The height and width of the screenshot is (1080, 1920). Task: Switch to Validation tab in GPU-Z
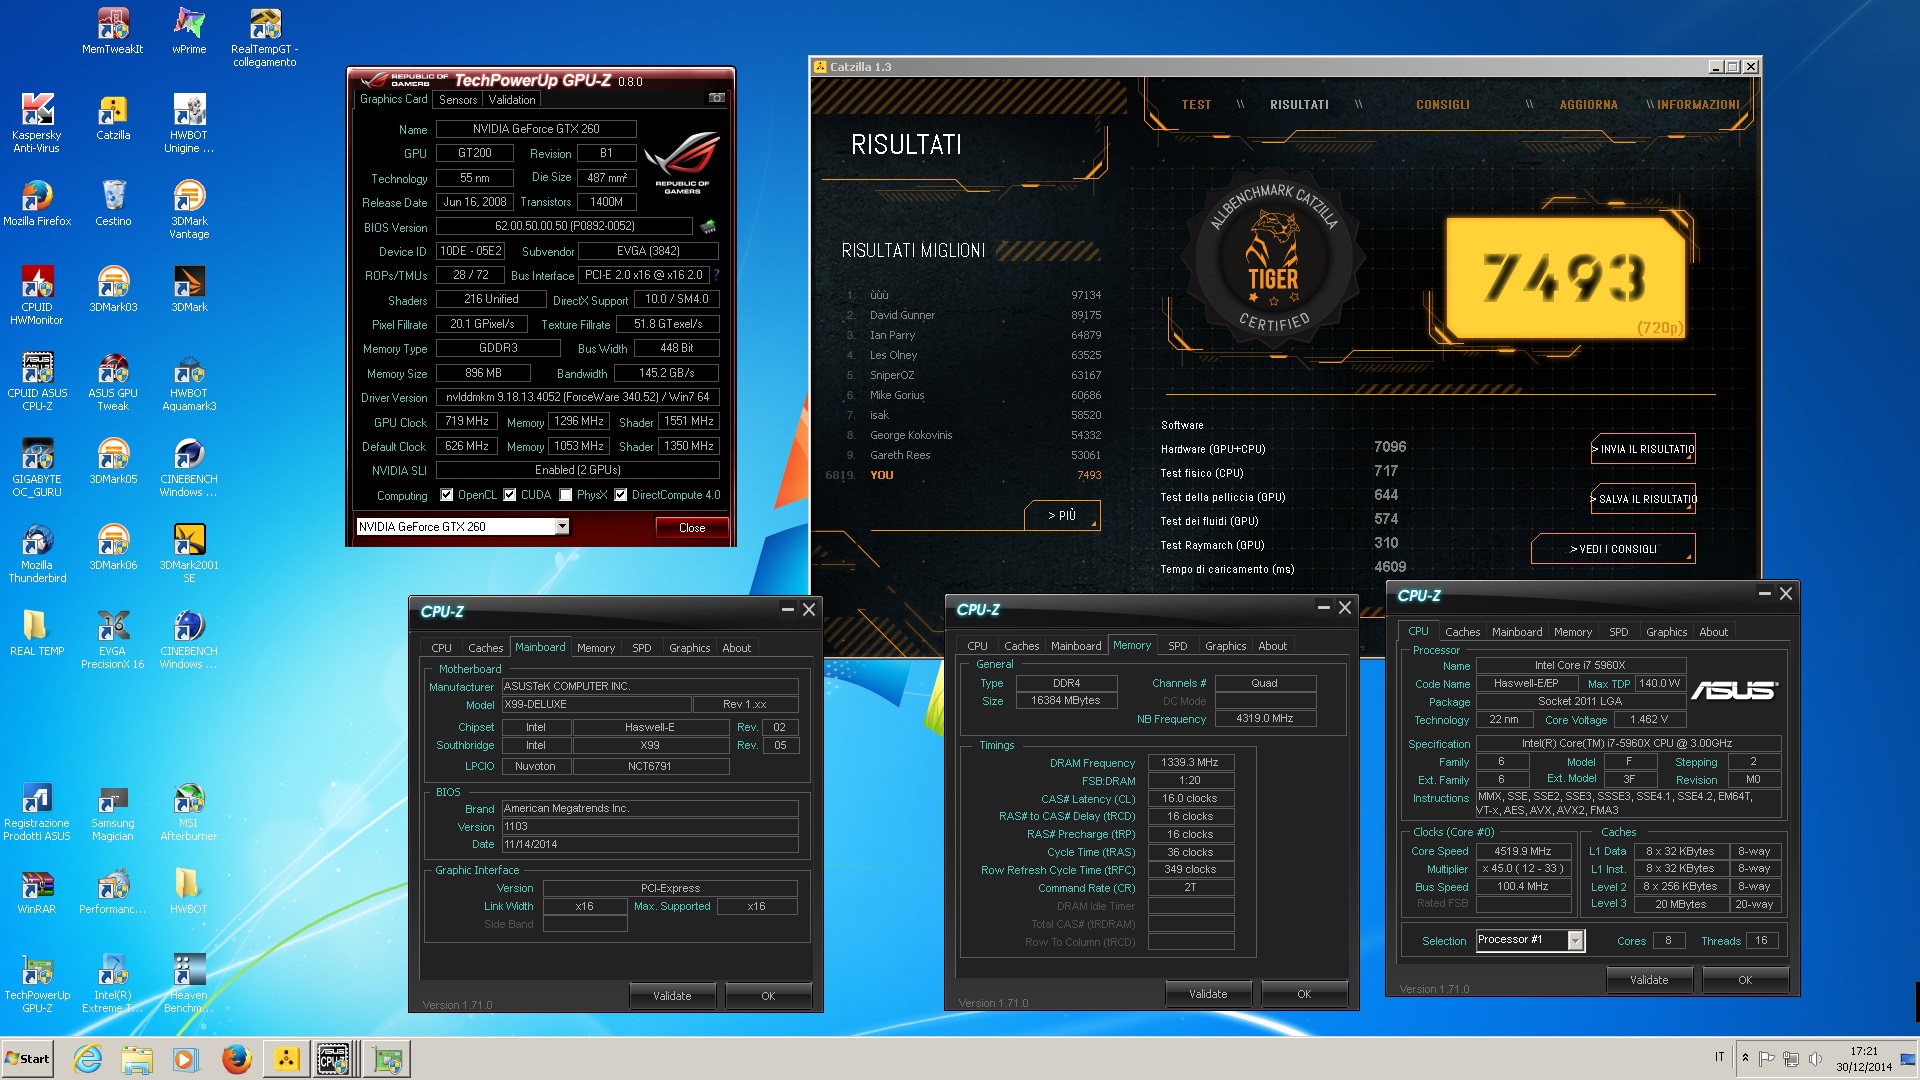click(512, 100)
